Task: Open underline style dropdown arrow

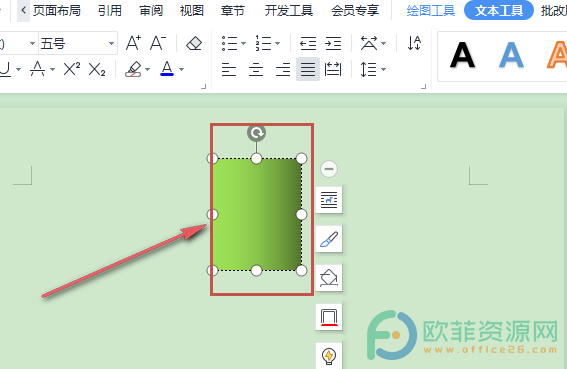Action: [18, 69]
